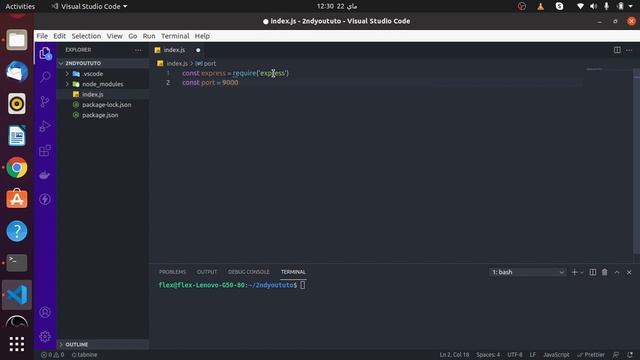The image size is (640, 360).
Task: Open the Accounts icon in activity bar
Action: click(45, 312)
